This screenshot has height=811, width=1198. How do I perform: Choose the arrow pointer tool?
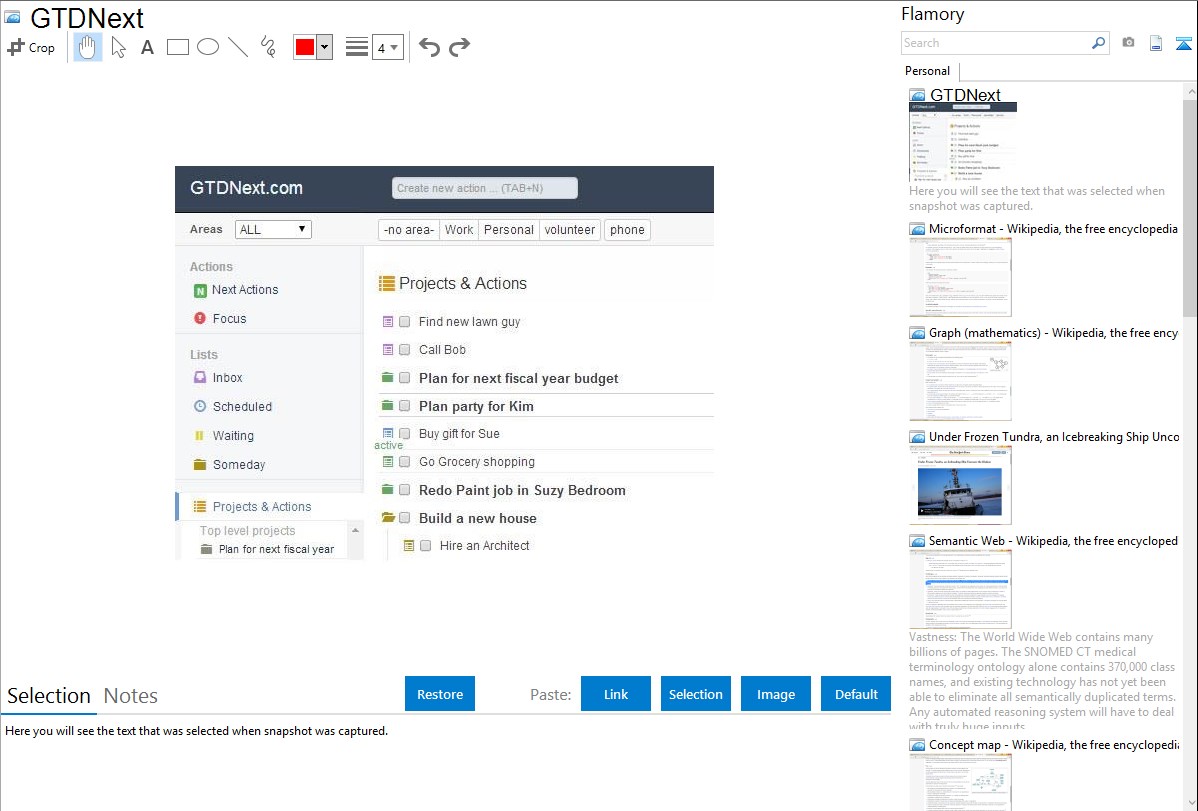point(118,47)
